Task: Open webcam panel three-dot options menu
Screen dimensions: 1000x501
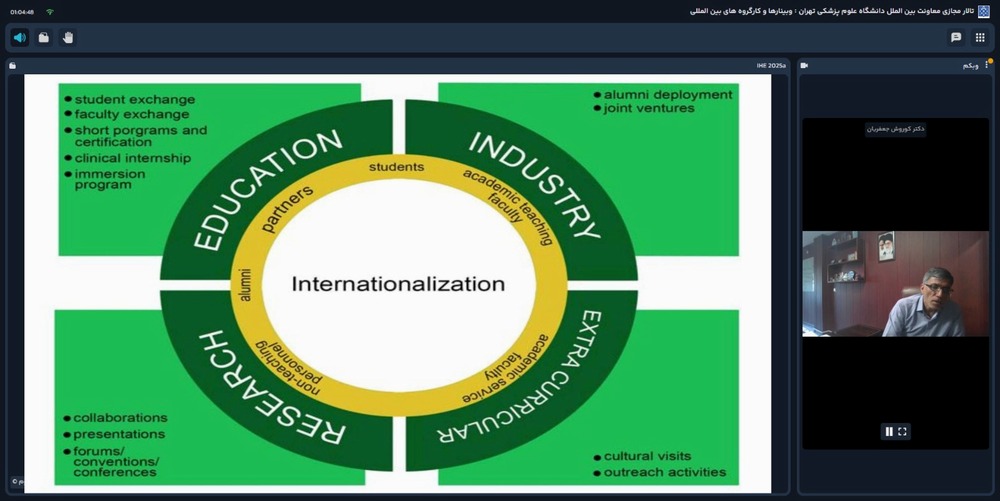Action: coord(987,66)
